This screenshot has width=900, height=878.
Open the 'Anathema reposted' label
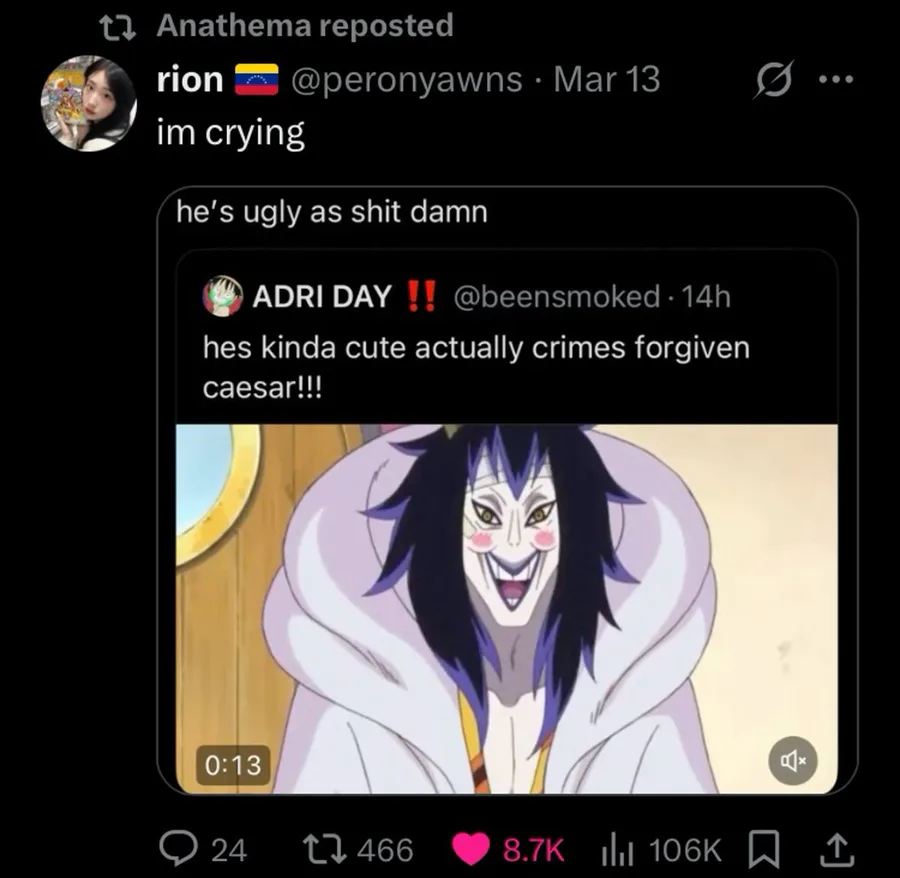click(305, 26)
